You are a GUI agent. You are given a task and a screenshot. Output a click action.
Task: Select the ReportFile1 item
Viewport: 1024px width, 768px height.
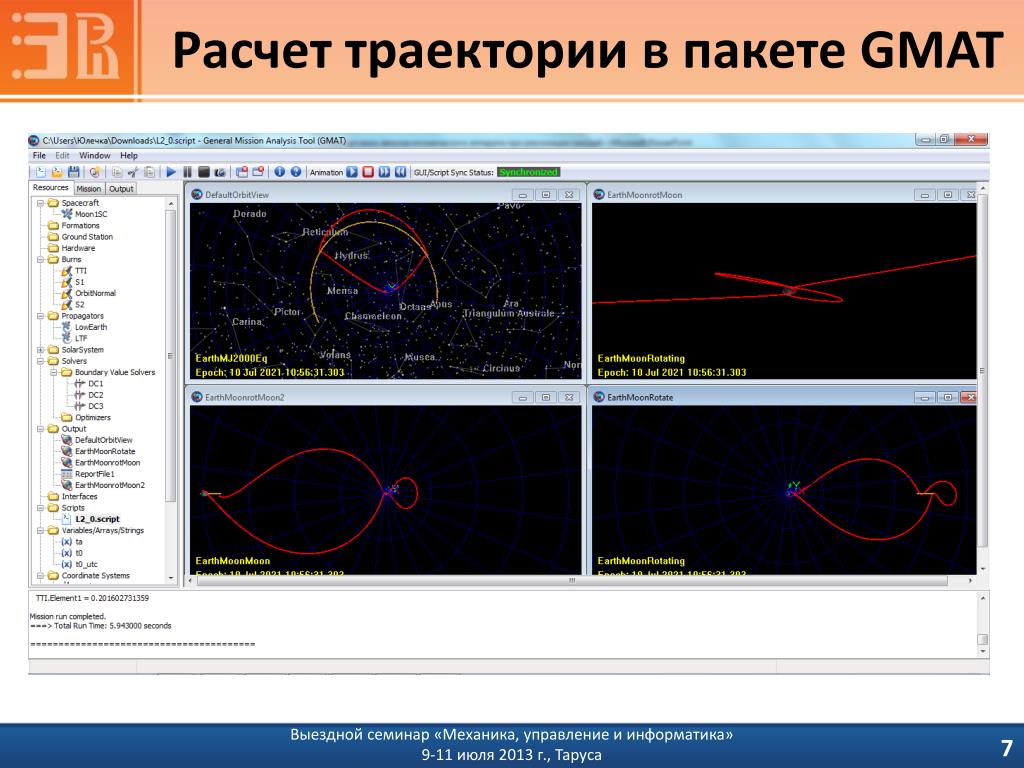coord(95,474)
